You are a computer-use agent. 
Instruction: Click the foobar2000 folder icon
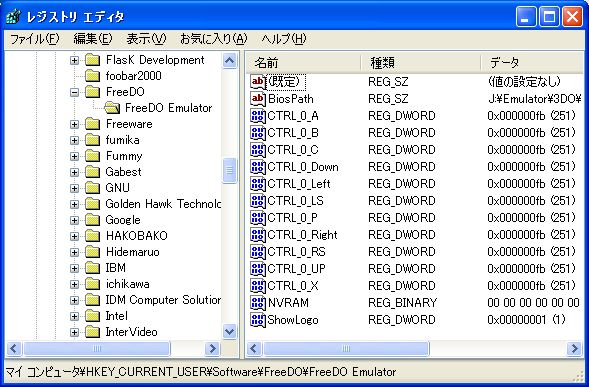(92, 76)
